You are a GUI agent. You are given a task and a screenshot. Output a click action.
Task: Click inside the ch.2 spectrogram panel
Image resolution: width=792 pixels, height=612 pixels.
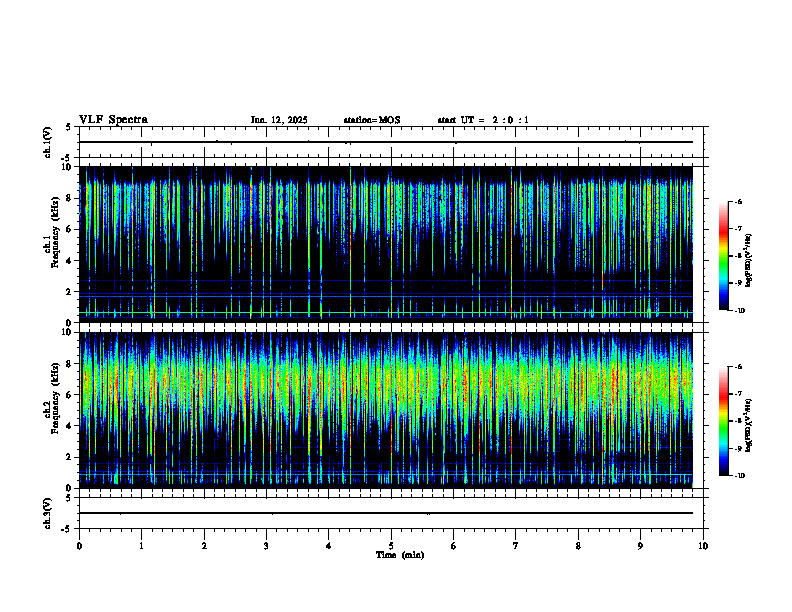(386, 410)
